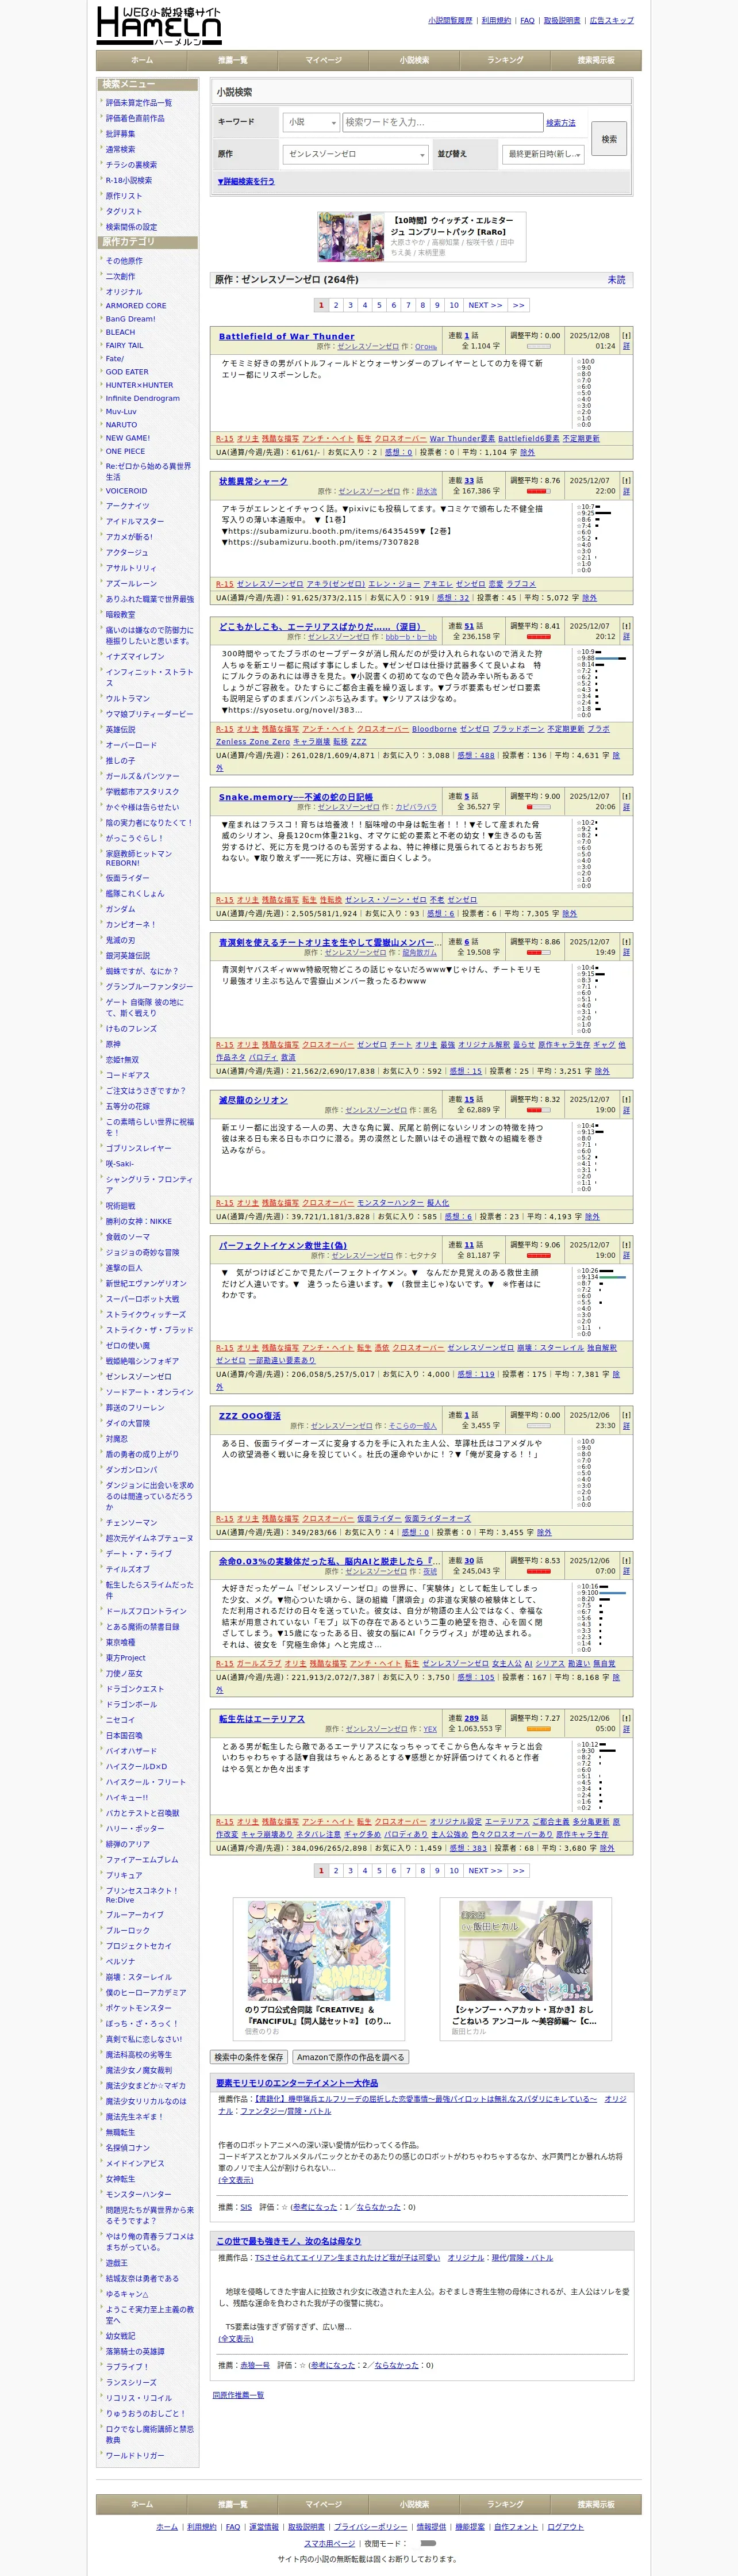Image resolution: width=738 pixels, height=2576 pixels.
Task: Select ブルーアーカイブ category
Action: coord(134,1915)
